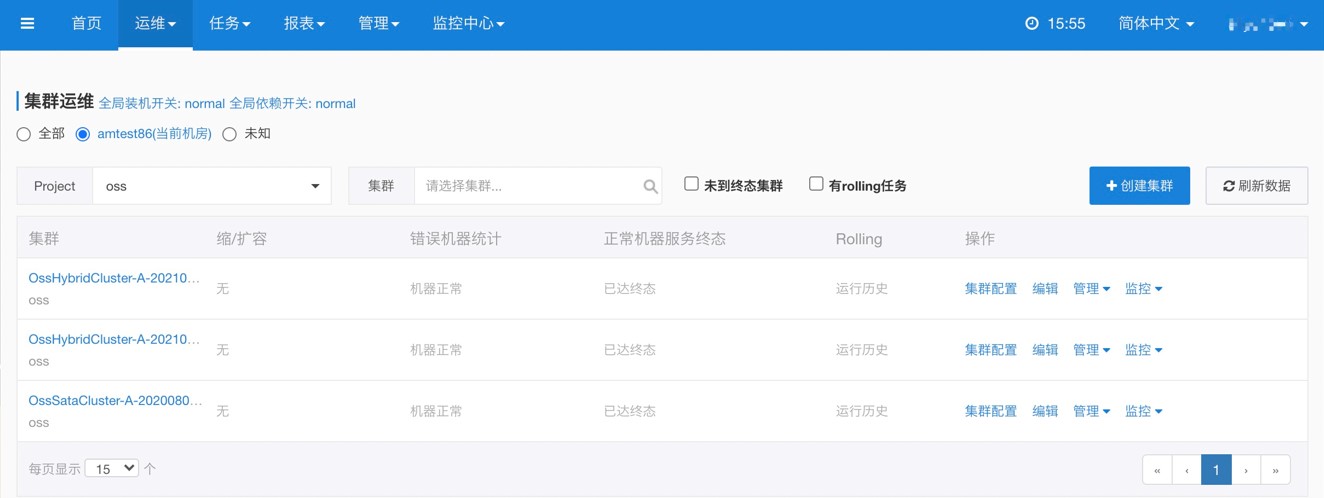Open the 监控中心 menu
This screenshot has height=498, width=1324.
(468, 23)
